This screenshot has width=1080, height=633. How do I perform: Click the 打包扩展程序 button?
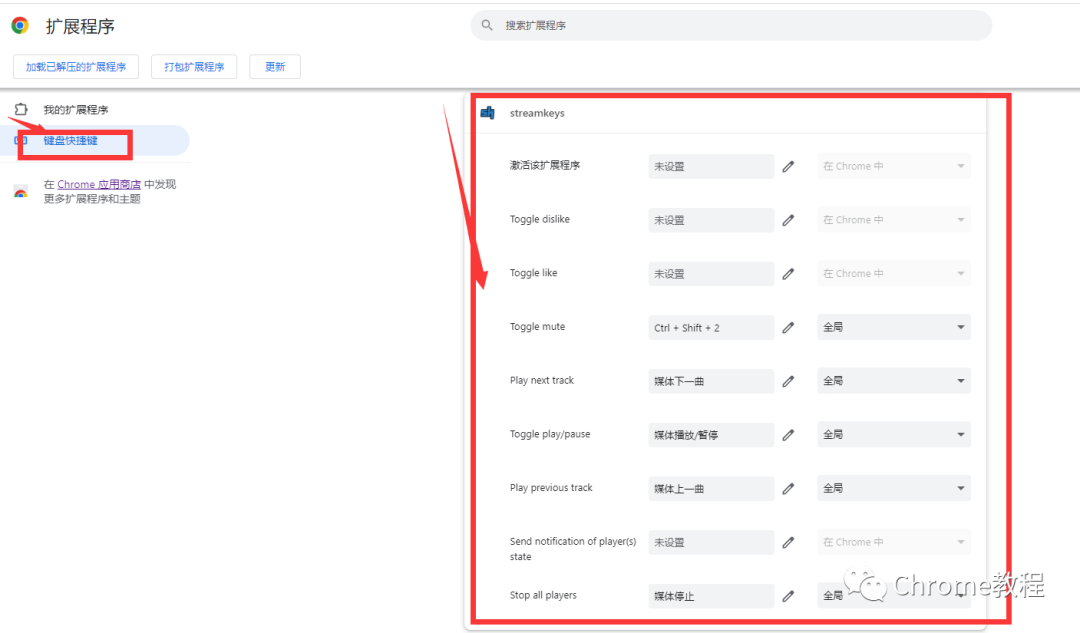194,67
